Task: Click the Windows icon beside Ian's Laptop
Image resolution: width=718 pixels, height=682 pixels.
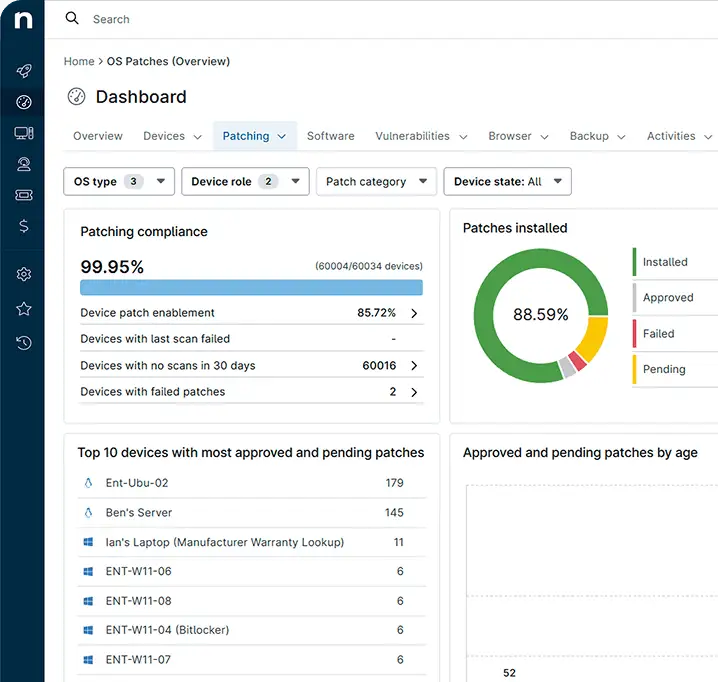Action: 88,542
